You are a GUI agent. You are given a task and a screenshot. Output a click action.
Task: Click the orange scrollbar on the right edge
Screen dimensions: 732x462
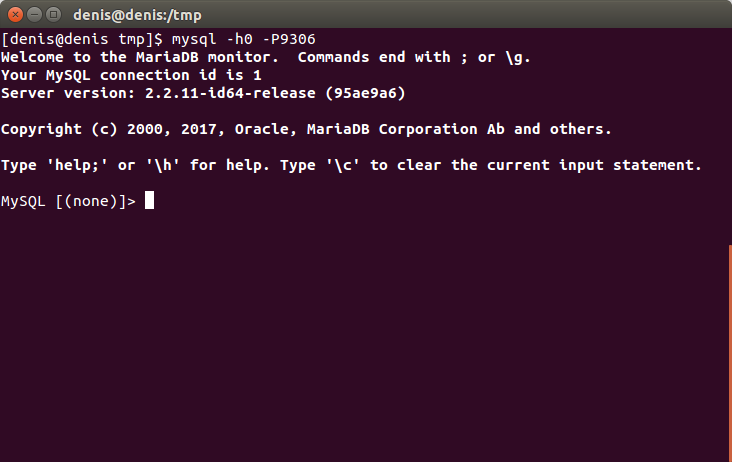pos(730,353)
